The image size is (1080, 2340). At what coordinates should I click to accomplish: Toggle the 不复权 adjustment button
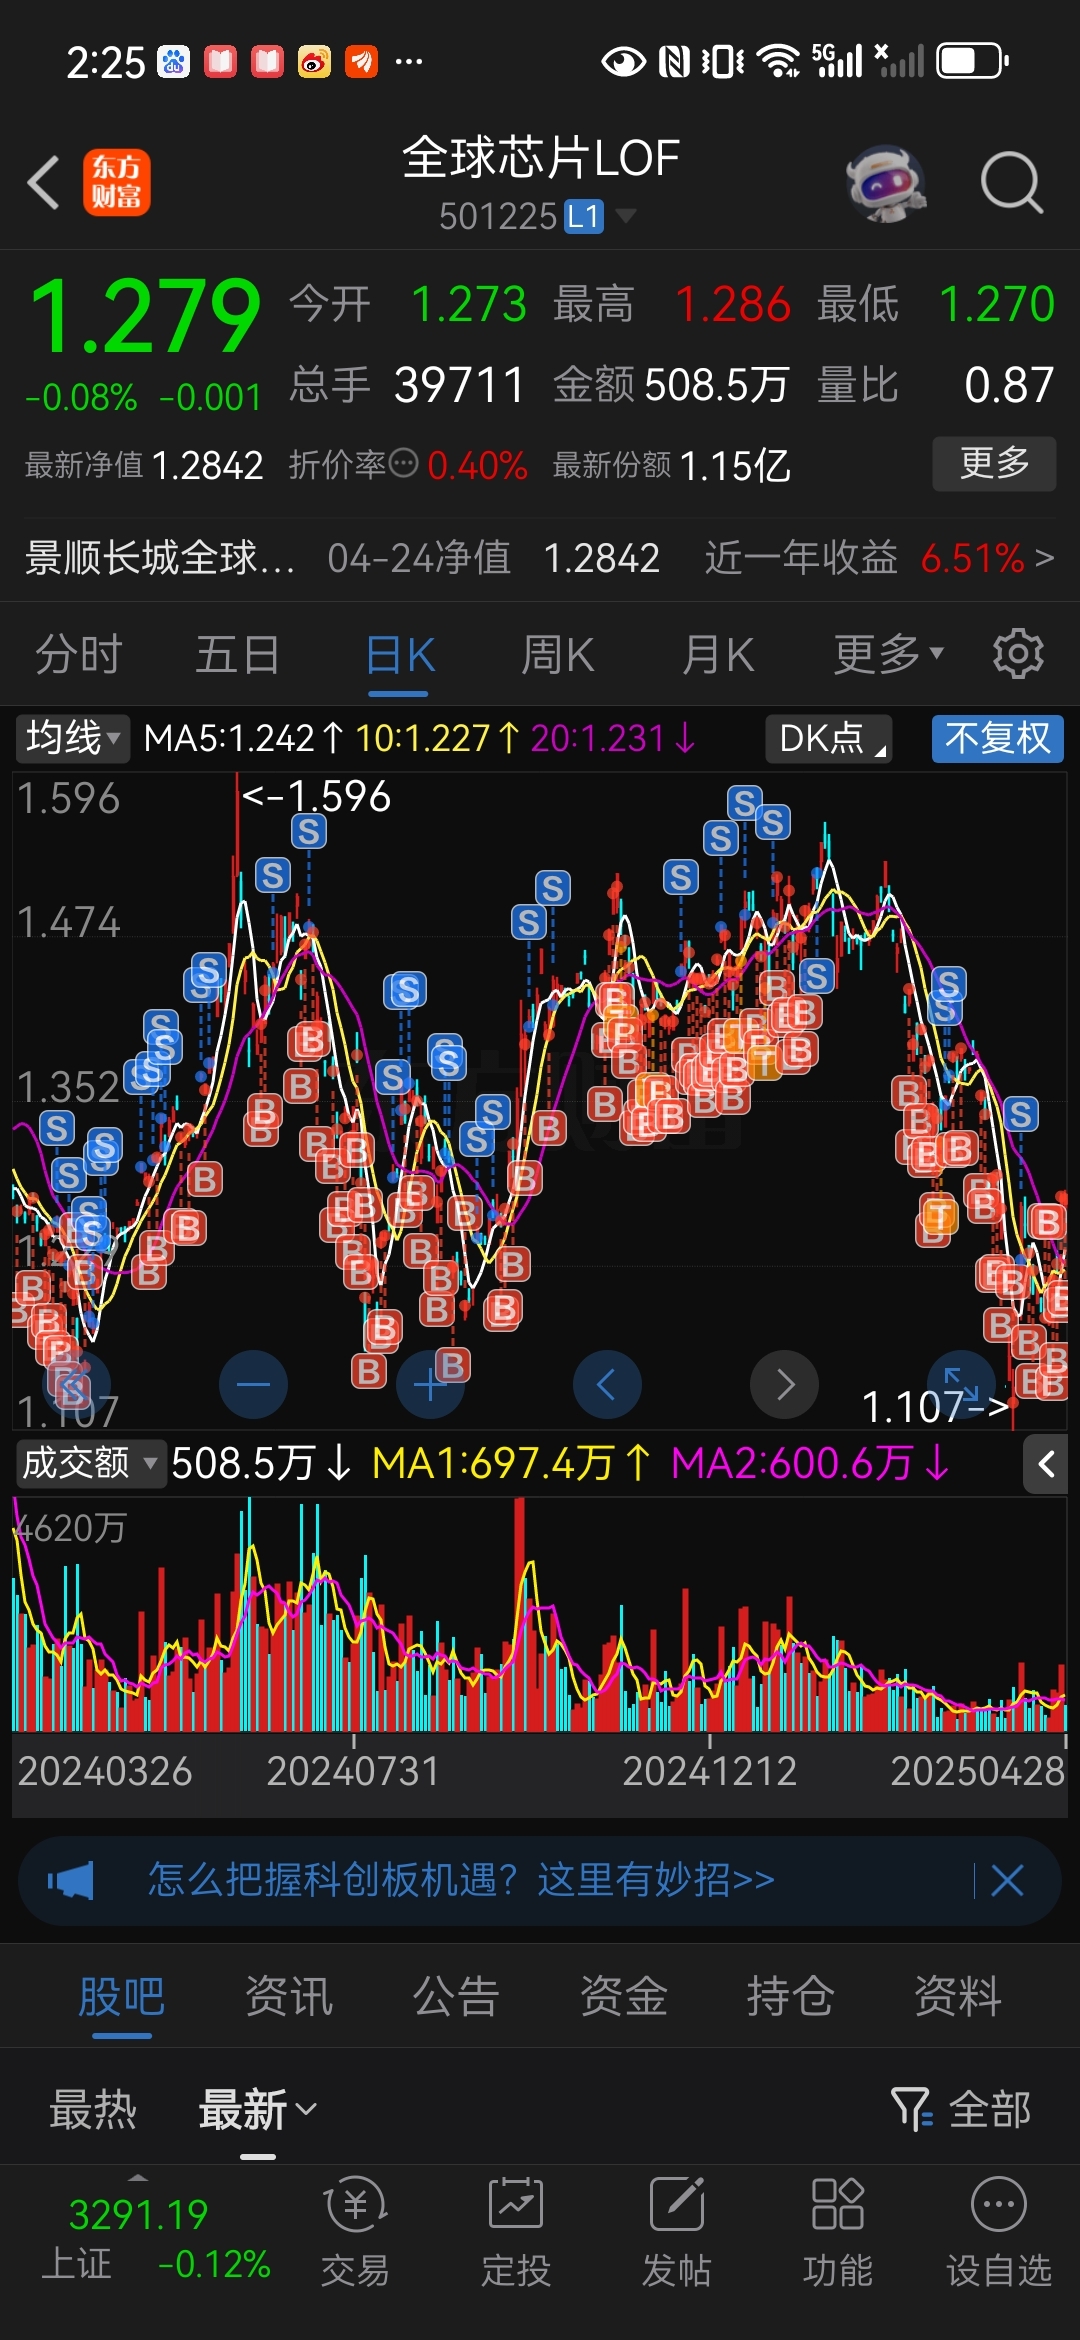[x=997, y=738]
